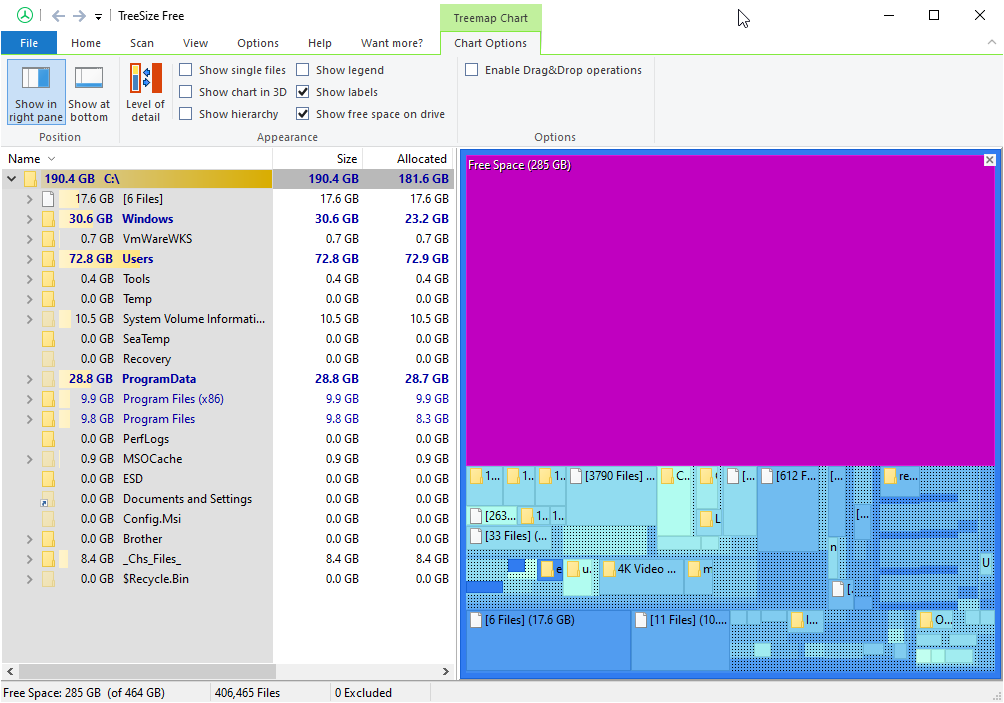Expand System Volume Information node
Viewport: 1004px width, 703px height.
[29, 319]
